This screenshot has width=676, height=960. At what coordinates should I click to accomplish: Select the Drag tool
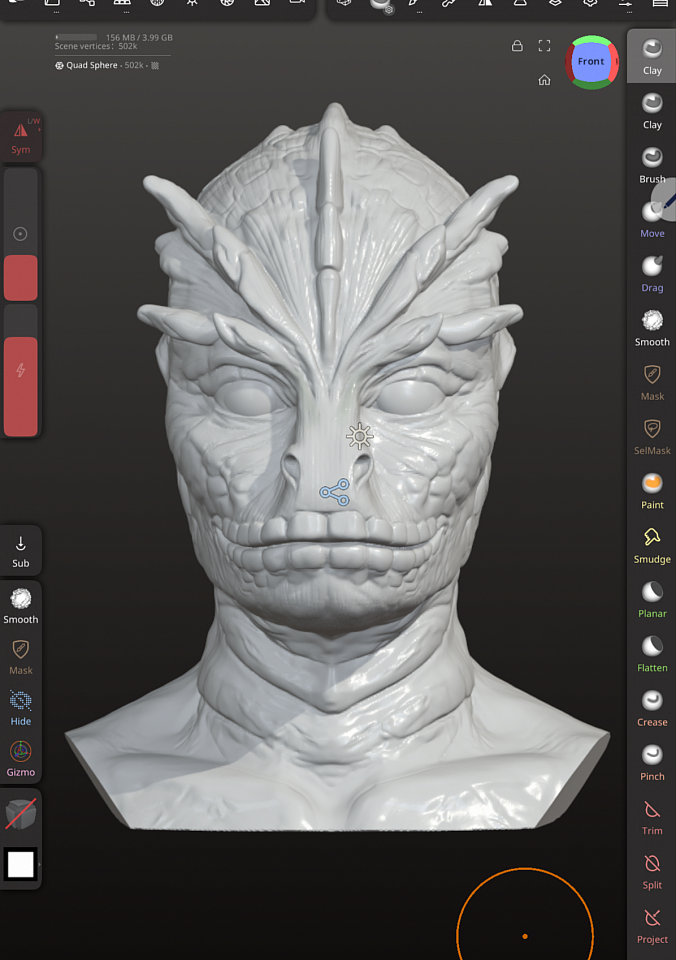click(x=652, y=271)
